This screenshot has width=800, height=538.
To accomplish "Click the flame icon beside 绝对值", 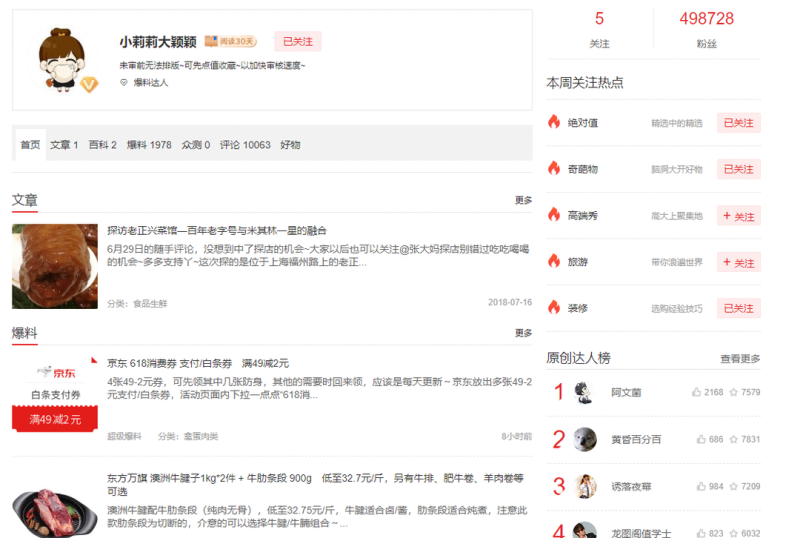I will tap(554, 122).
